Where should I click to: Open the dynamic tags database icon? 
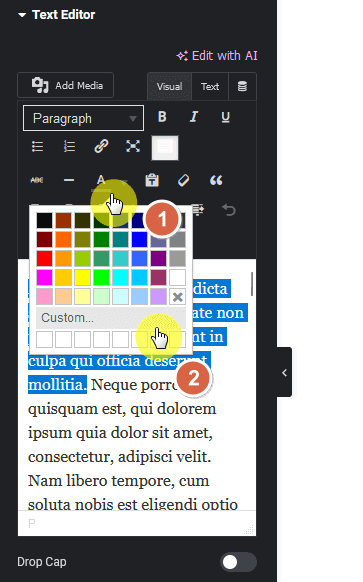point(242,86)
